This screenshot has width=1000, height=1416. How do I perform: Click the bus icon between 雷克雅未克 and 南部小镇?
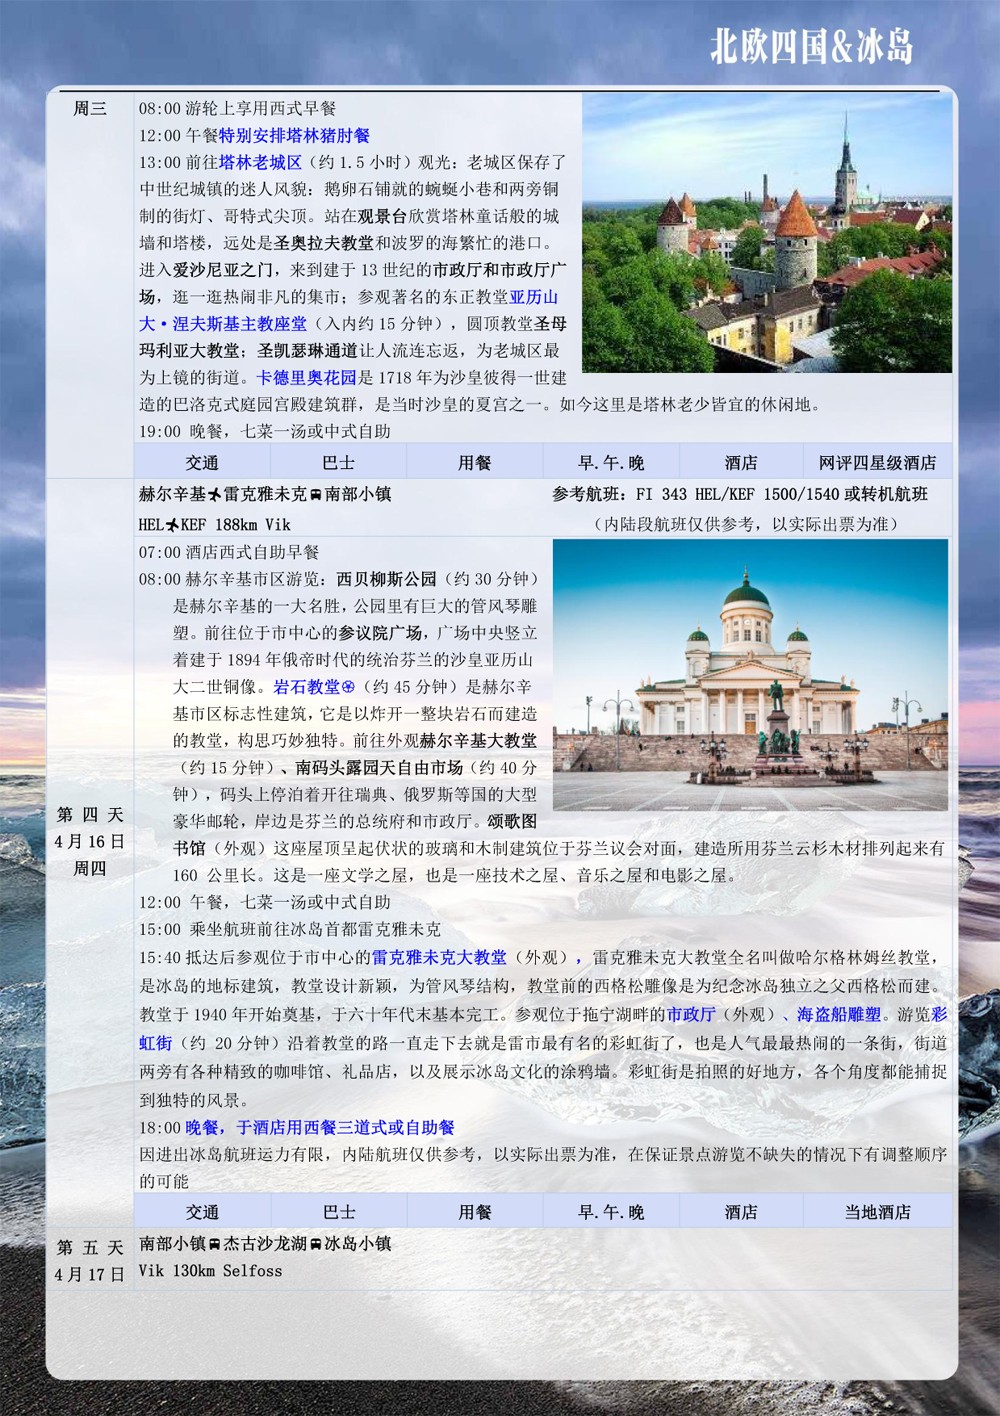pyautogui.click(x=315, y=495)
